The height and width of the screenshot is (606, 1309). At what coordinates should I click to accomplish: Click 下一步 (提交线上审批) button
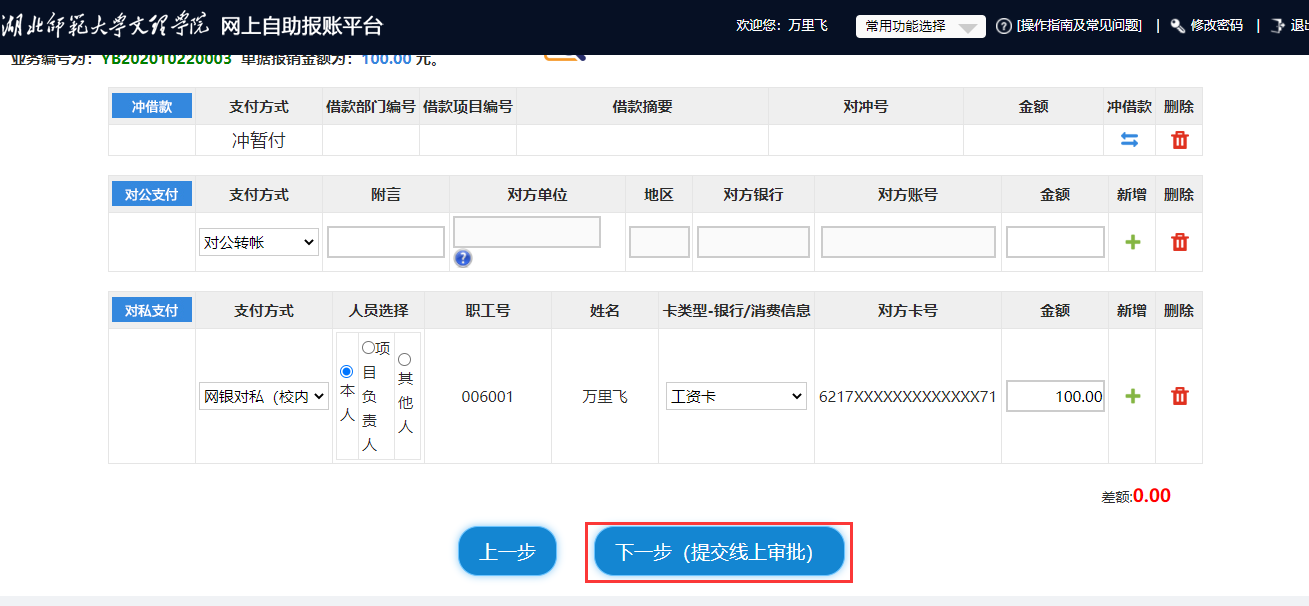click(x=719, y=552)
